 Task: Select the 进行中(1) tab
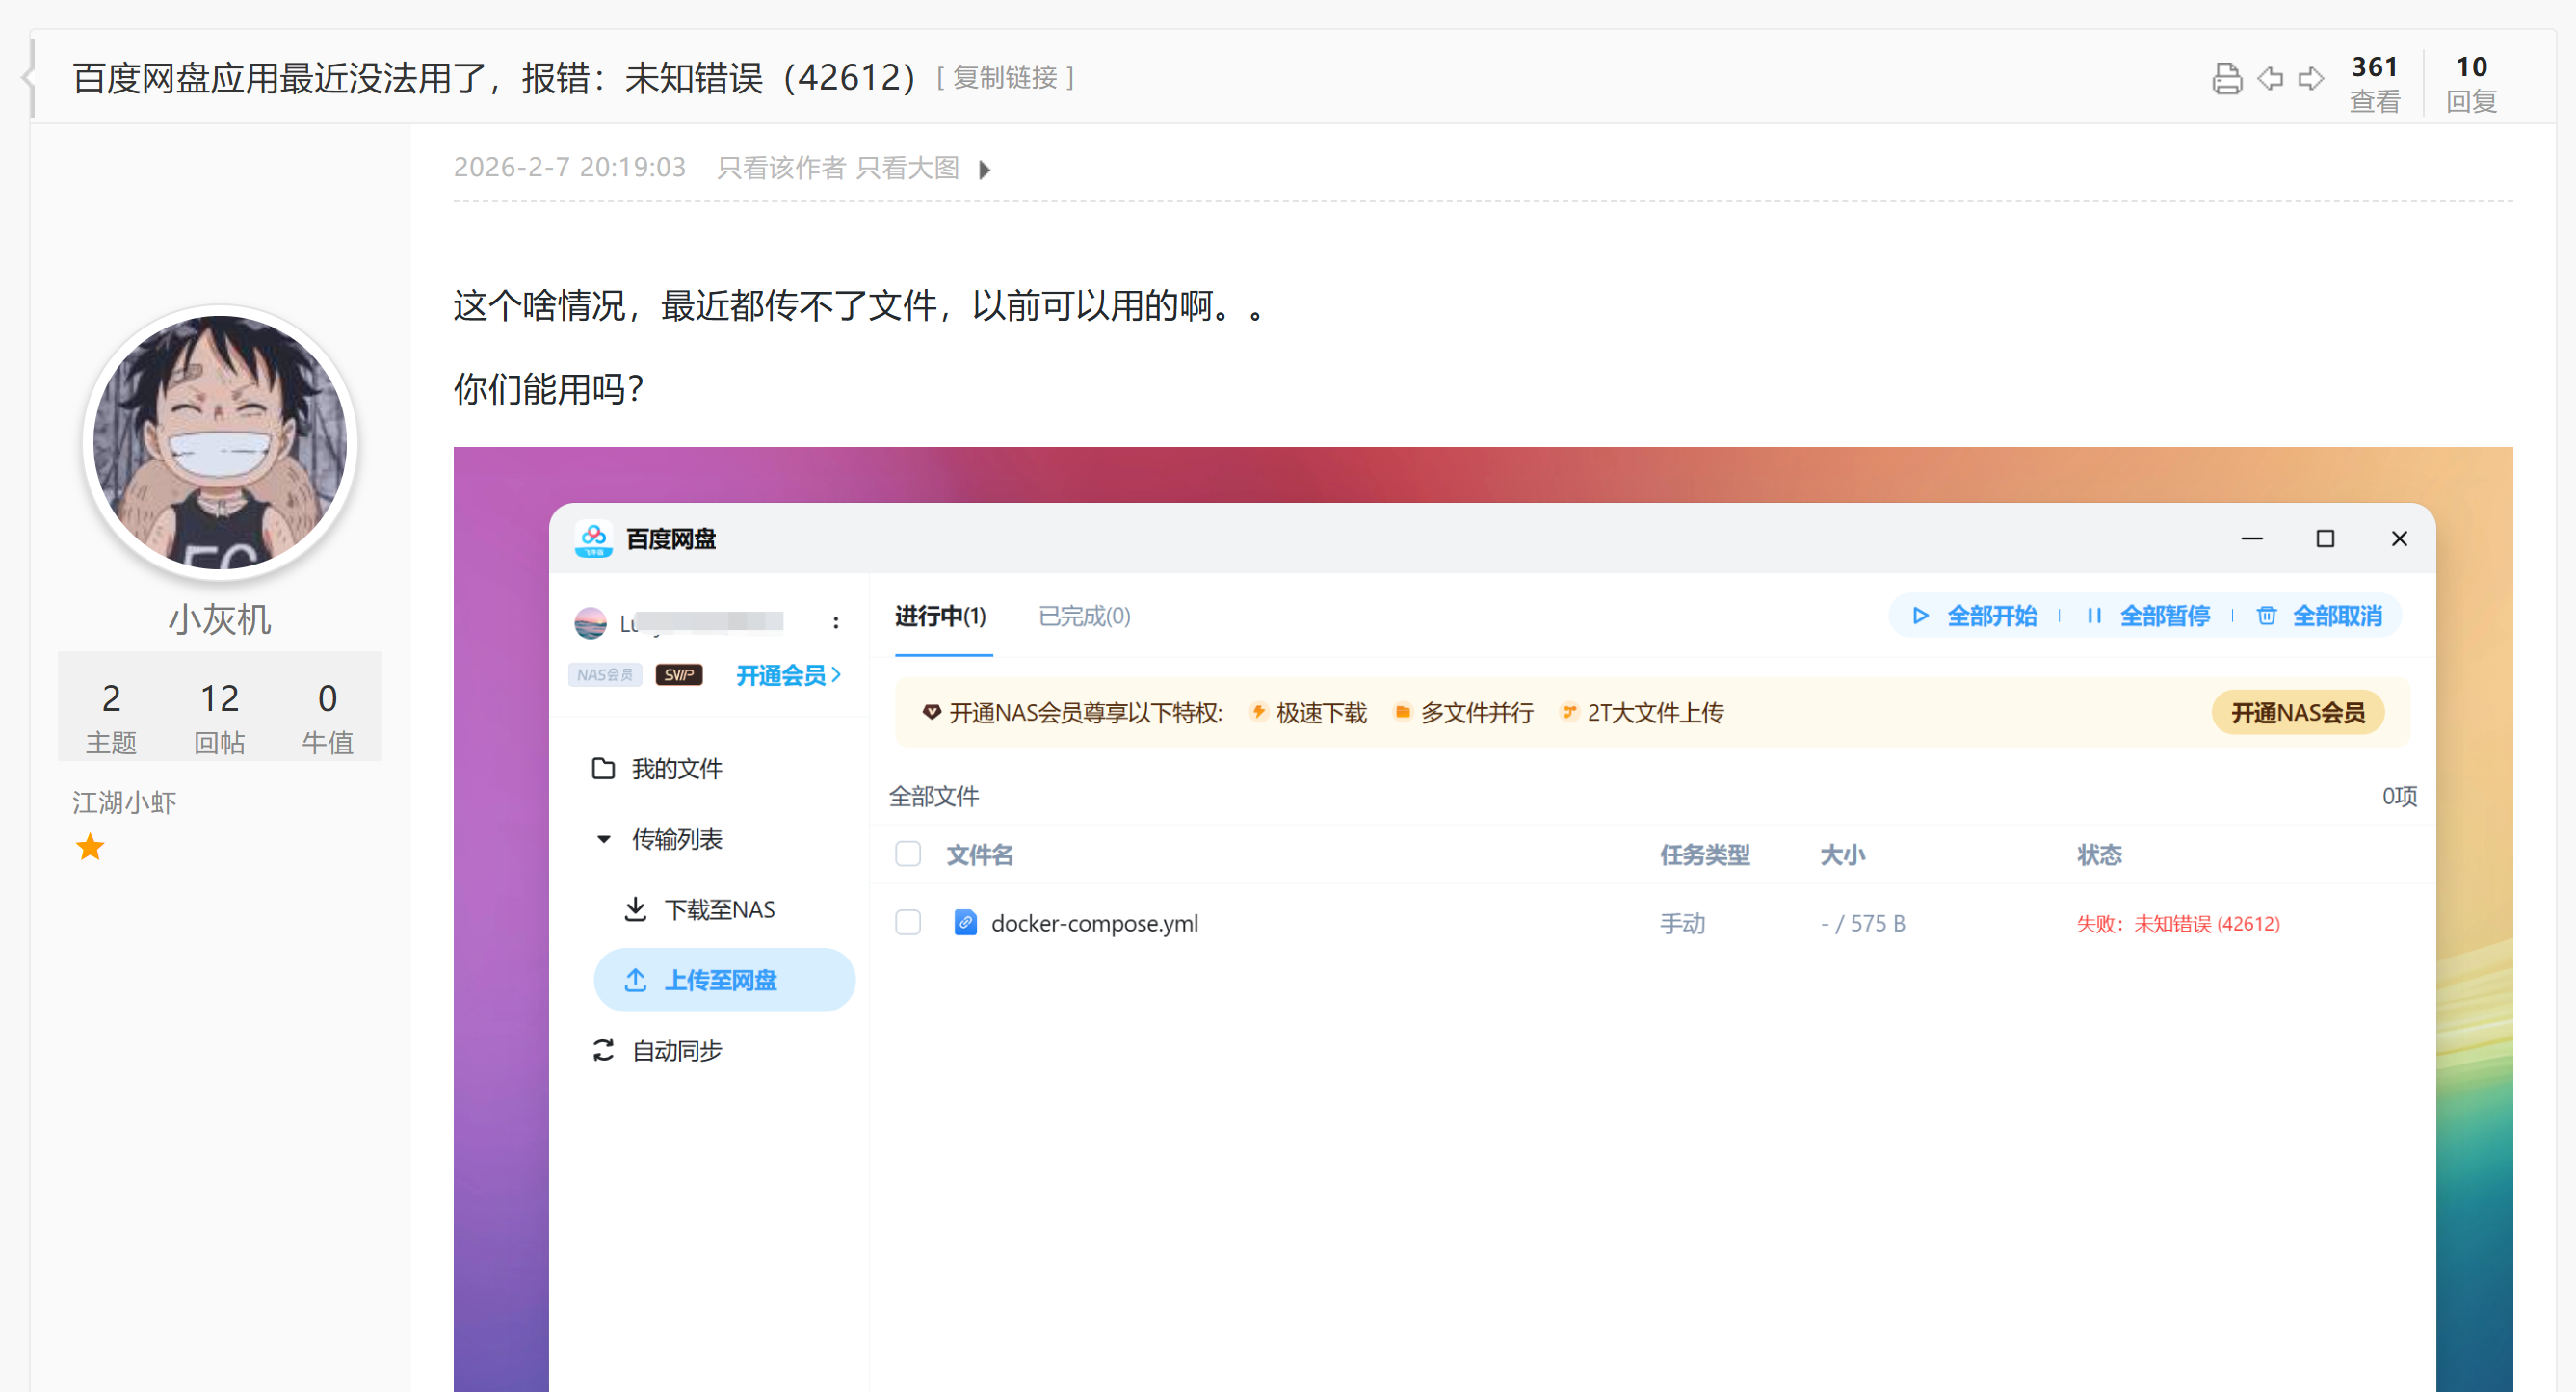pos(941,617)
